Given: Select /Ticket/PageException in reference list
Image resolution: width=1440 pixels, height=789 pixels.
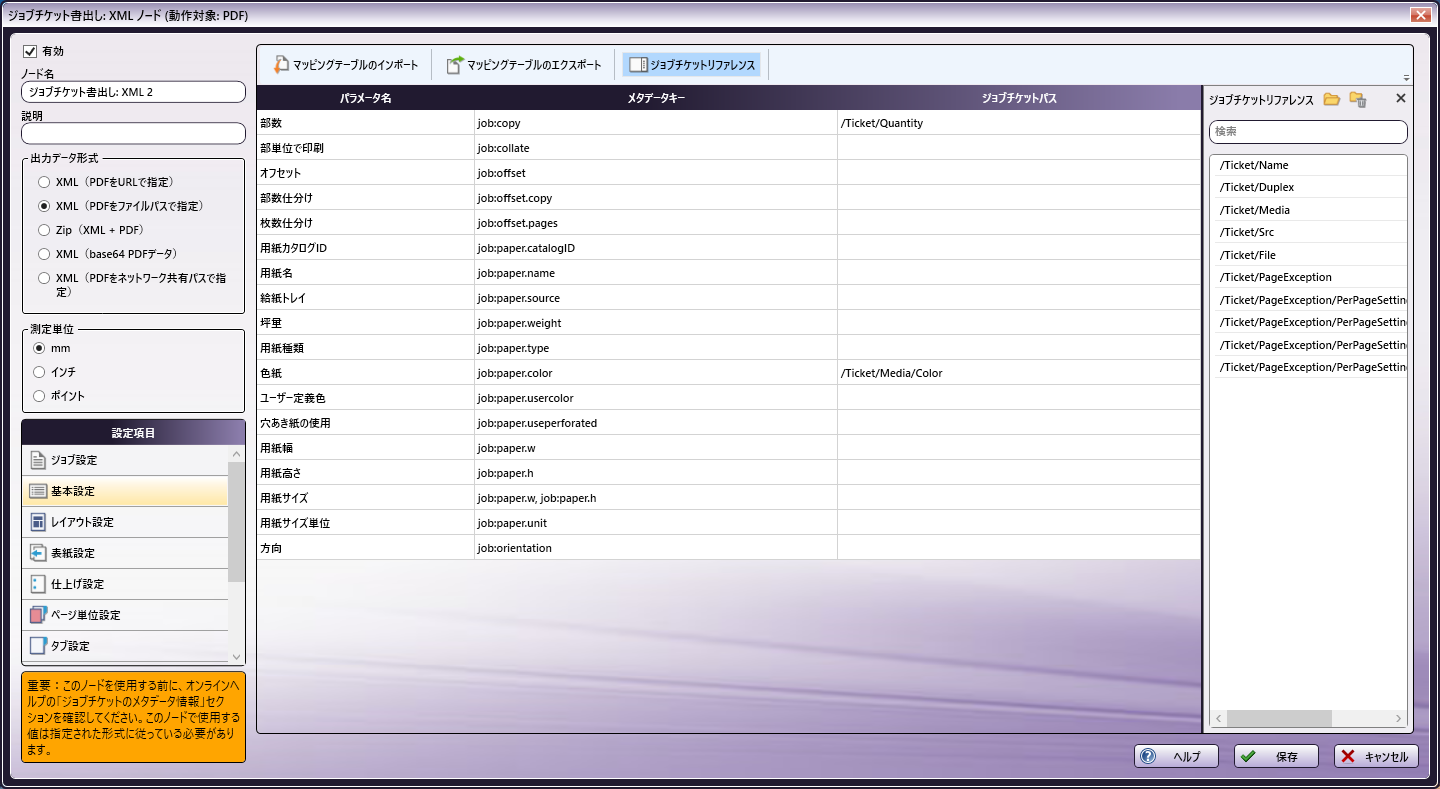Looking at the screenshot, I should (x=1308, y=277).
